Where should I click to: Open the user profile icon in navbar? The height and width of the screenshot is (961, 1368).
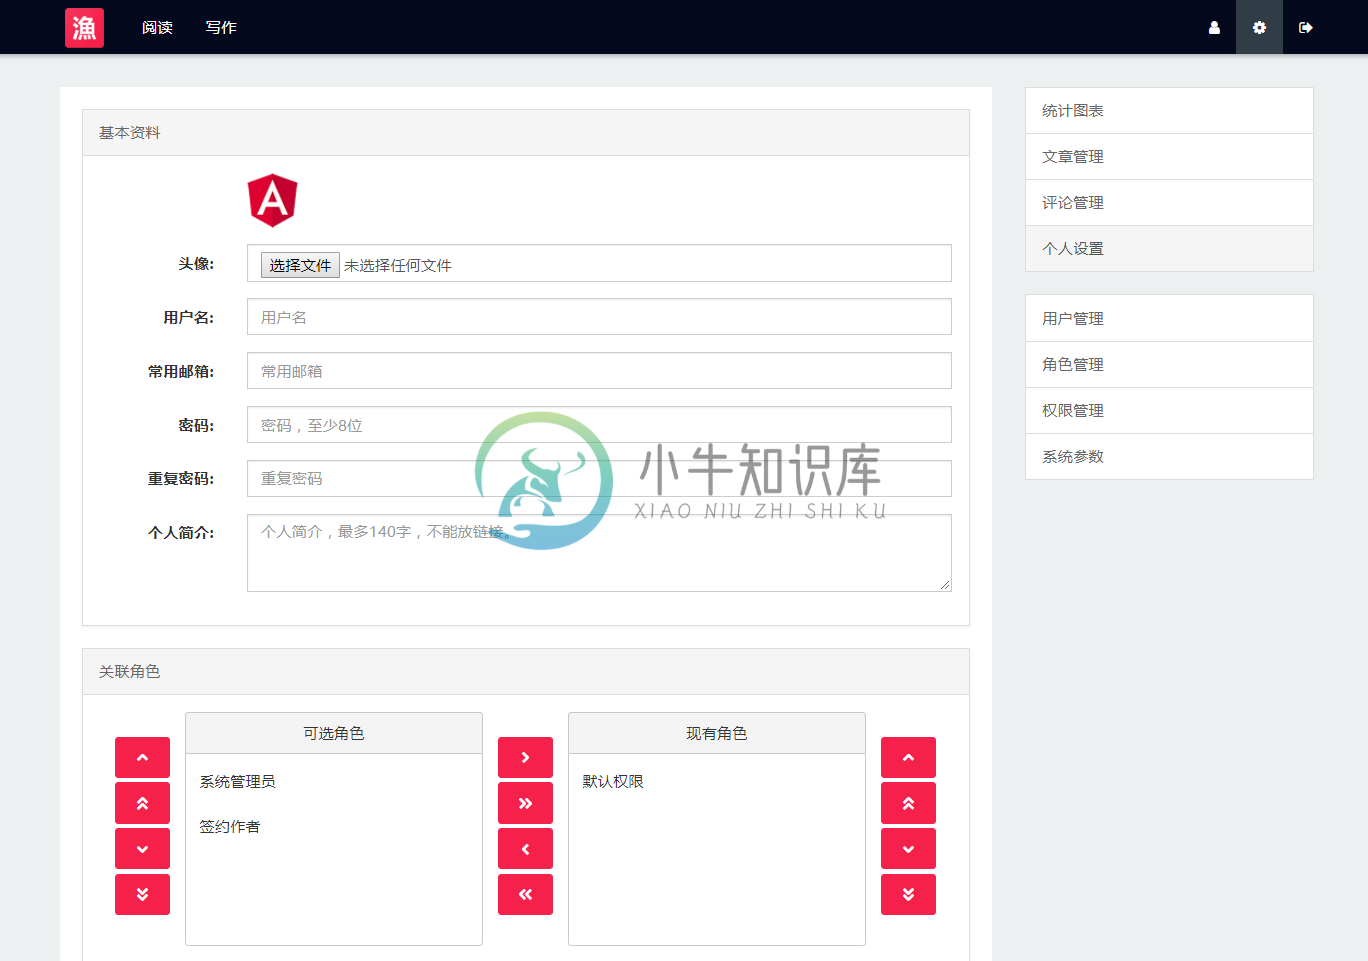pos(1214,27)
